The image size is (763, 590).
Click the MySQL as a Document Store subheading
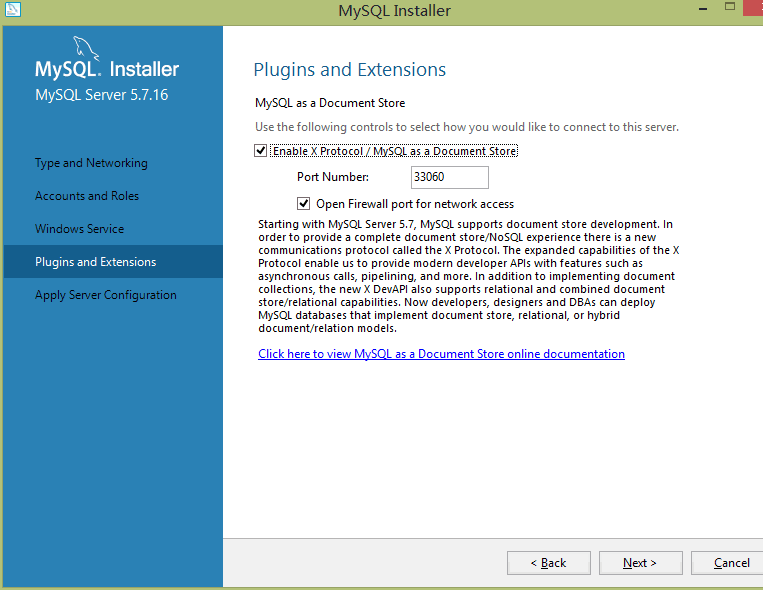click(330, 103)
